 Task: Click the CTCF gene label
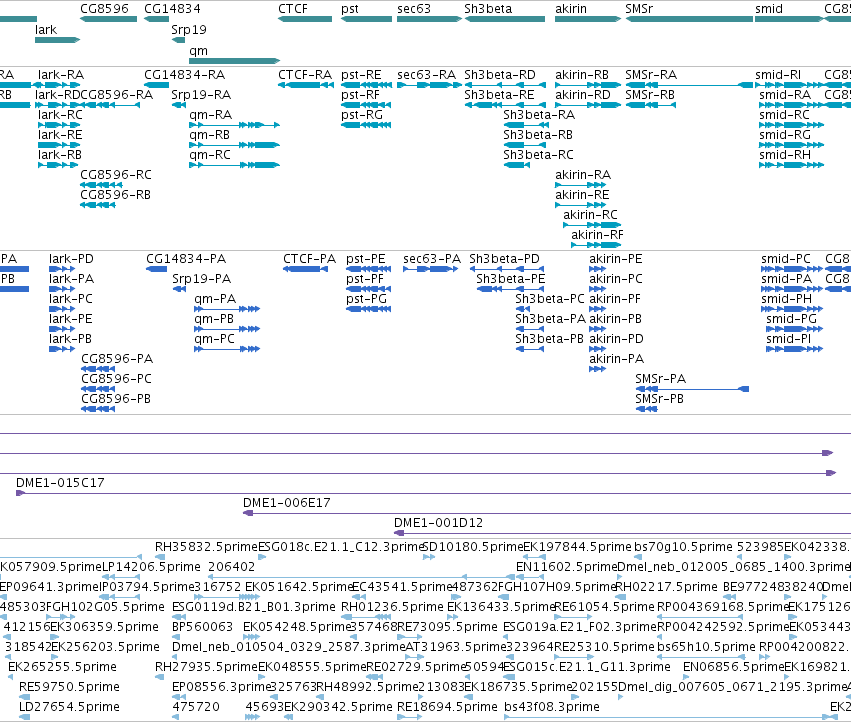[293, 9]
